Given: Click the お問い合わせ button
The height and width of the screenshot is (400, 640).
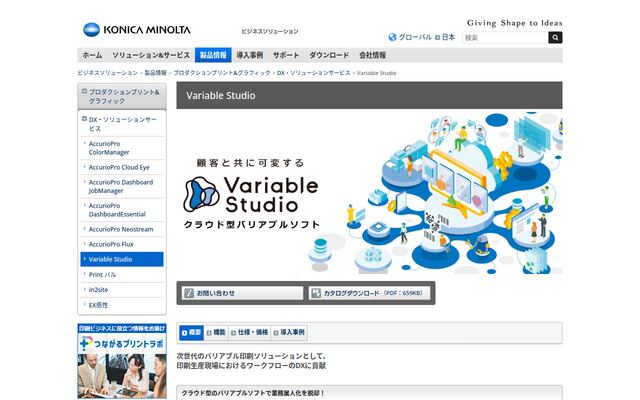Looking at the screenshot, I should [x=242, y=293].
